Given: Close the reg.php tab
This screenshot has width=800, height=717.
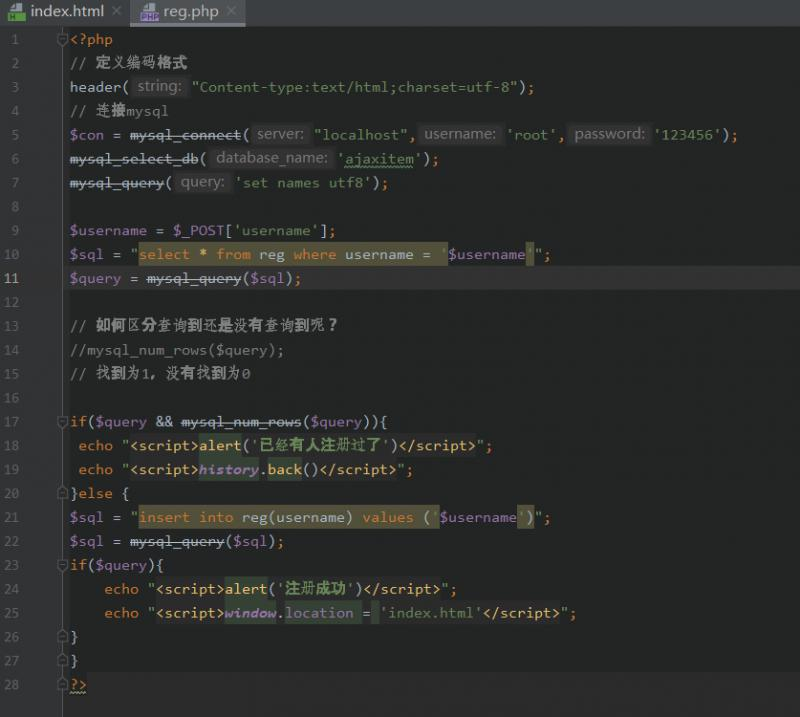Looking at the screenshot, I should [x=232, y=11].
